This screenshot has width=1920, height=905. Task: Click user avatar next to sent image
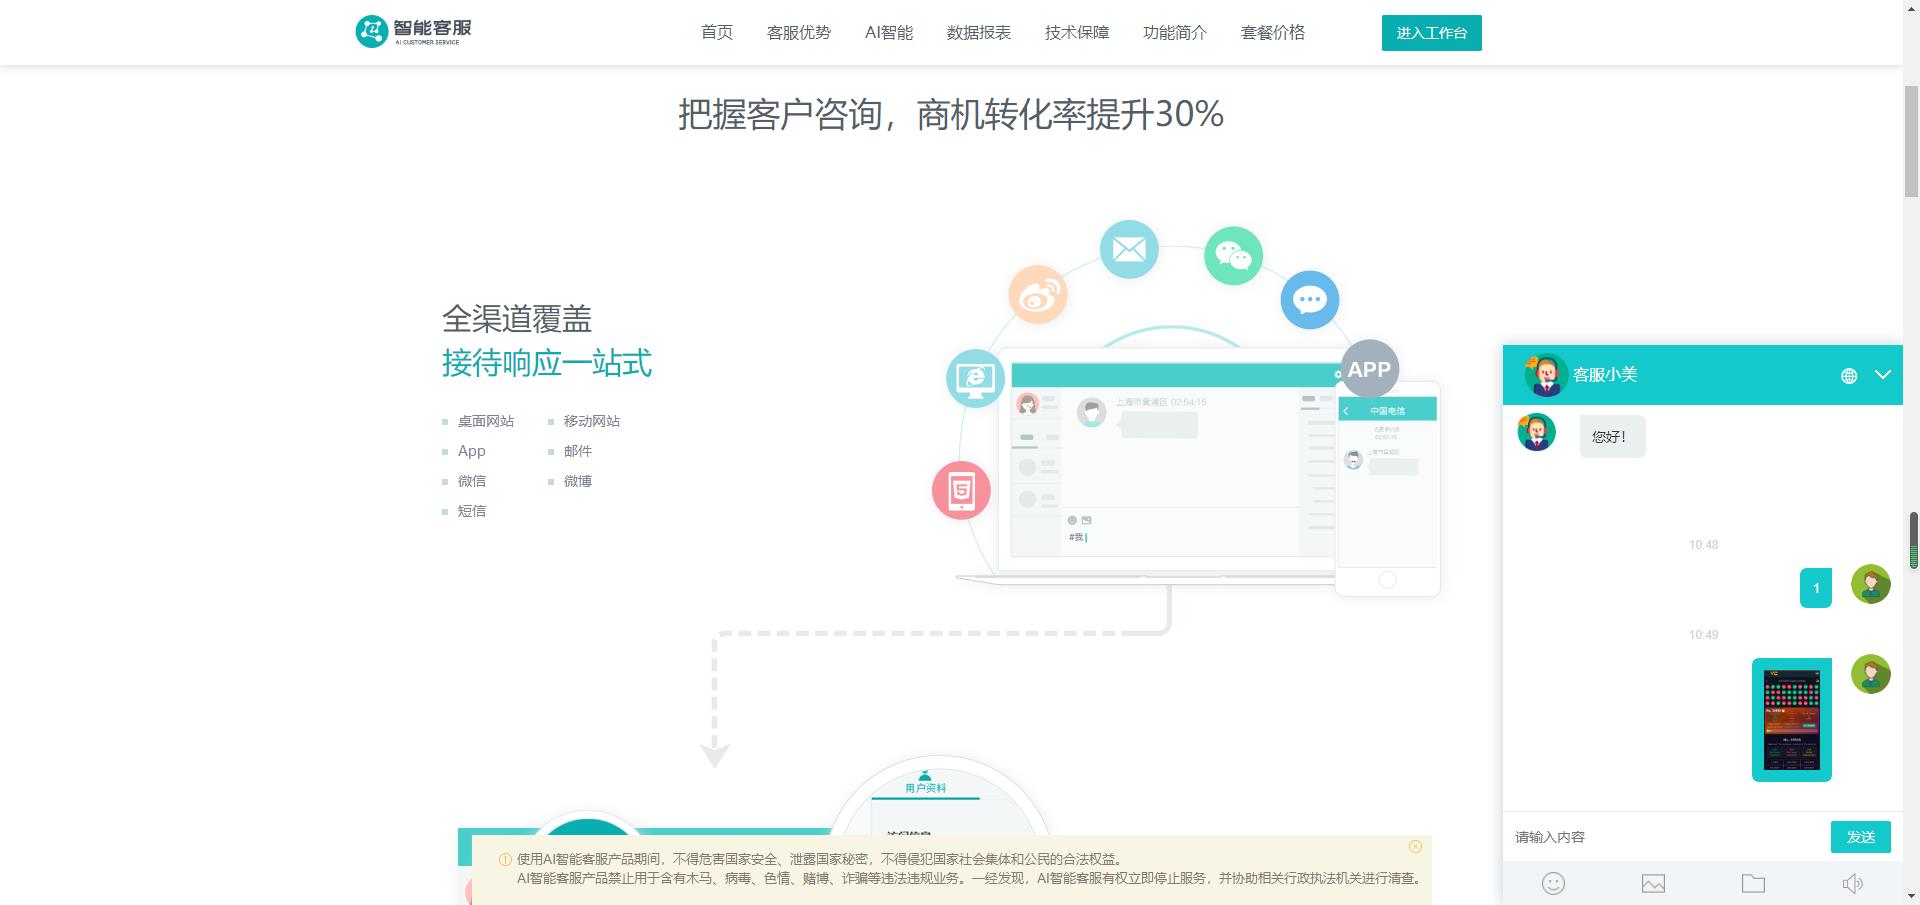[1871, 674]
